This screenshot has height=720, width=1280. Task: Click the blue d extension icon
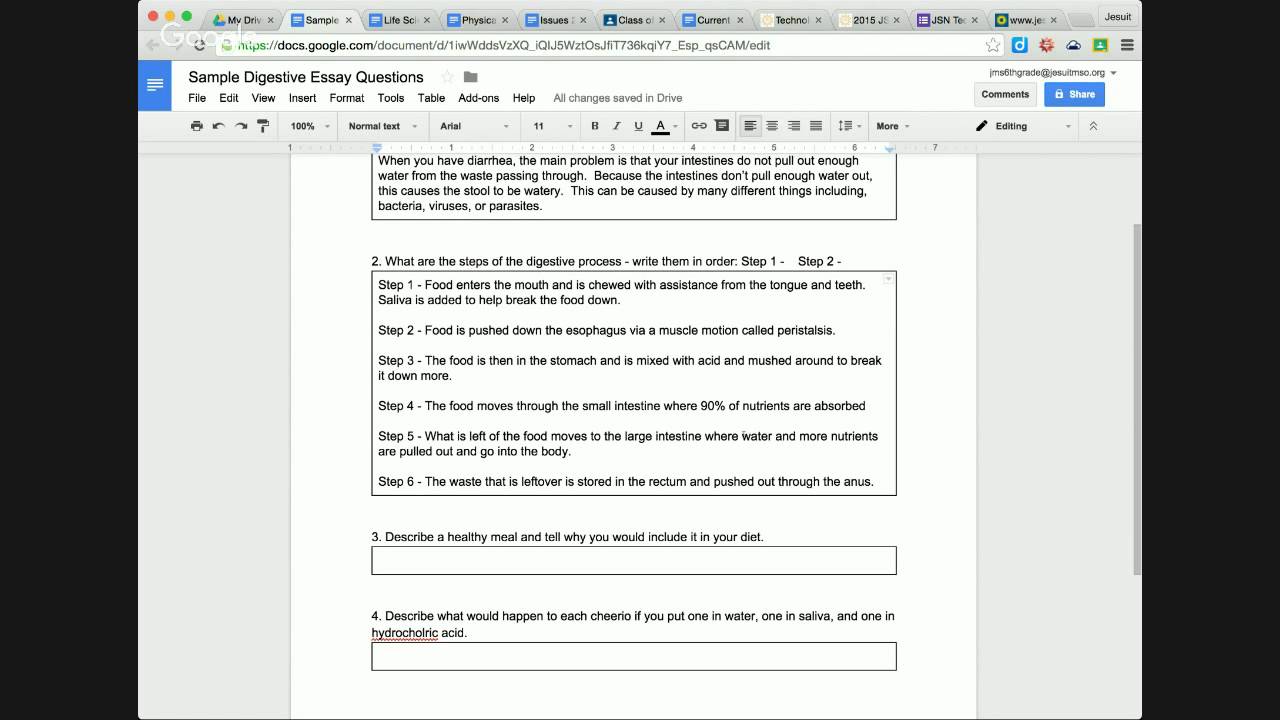click(x=1020, y=45)
